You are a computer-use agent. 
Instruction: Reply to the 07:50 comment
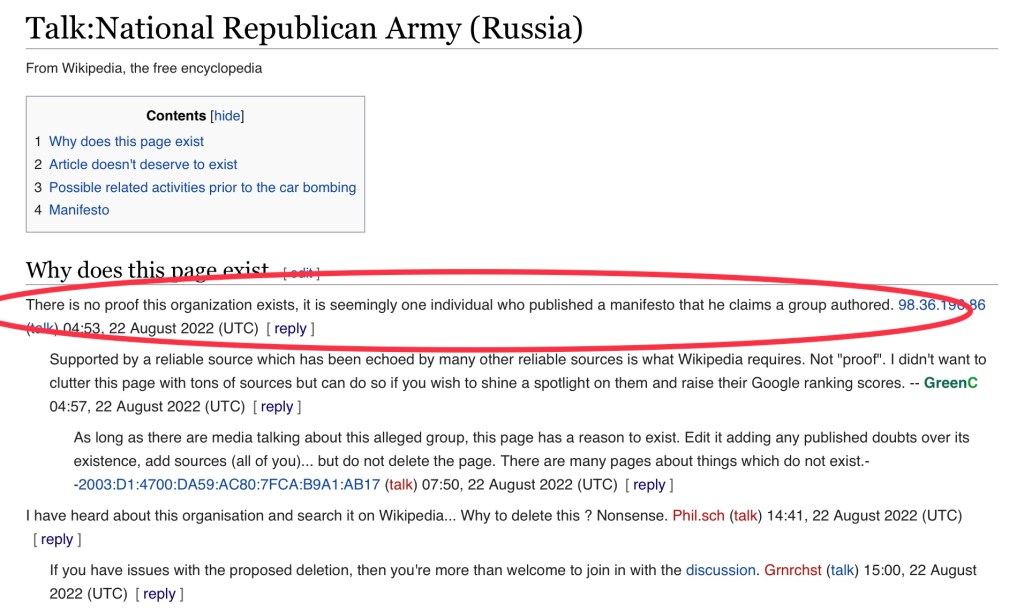click(649, 484)
